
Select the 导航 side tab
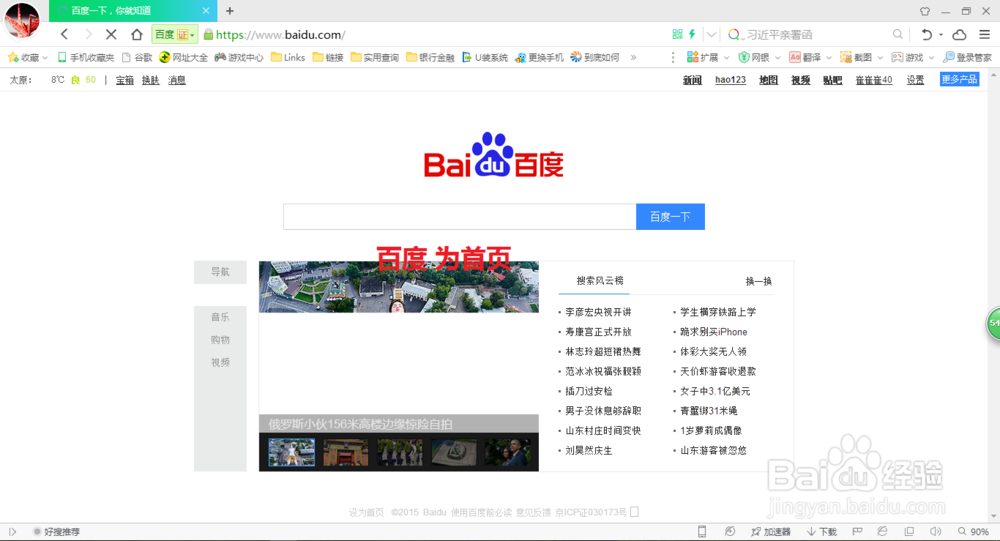tap(220, 272)
